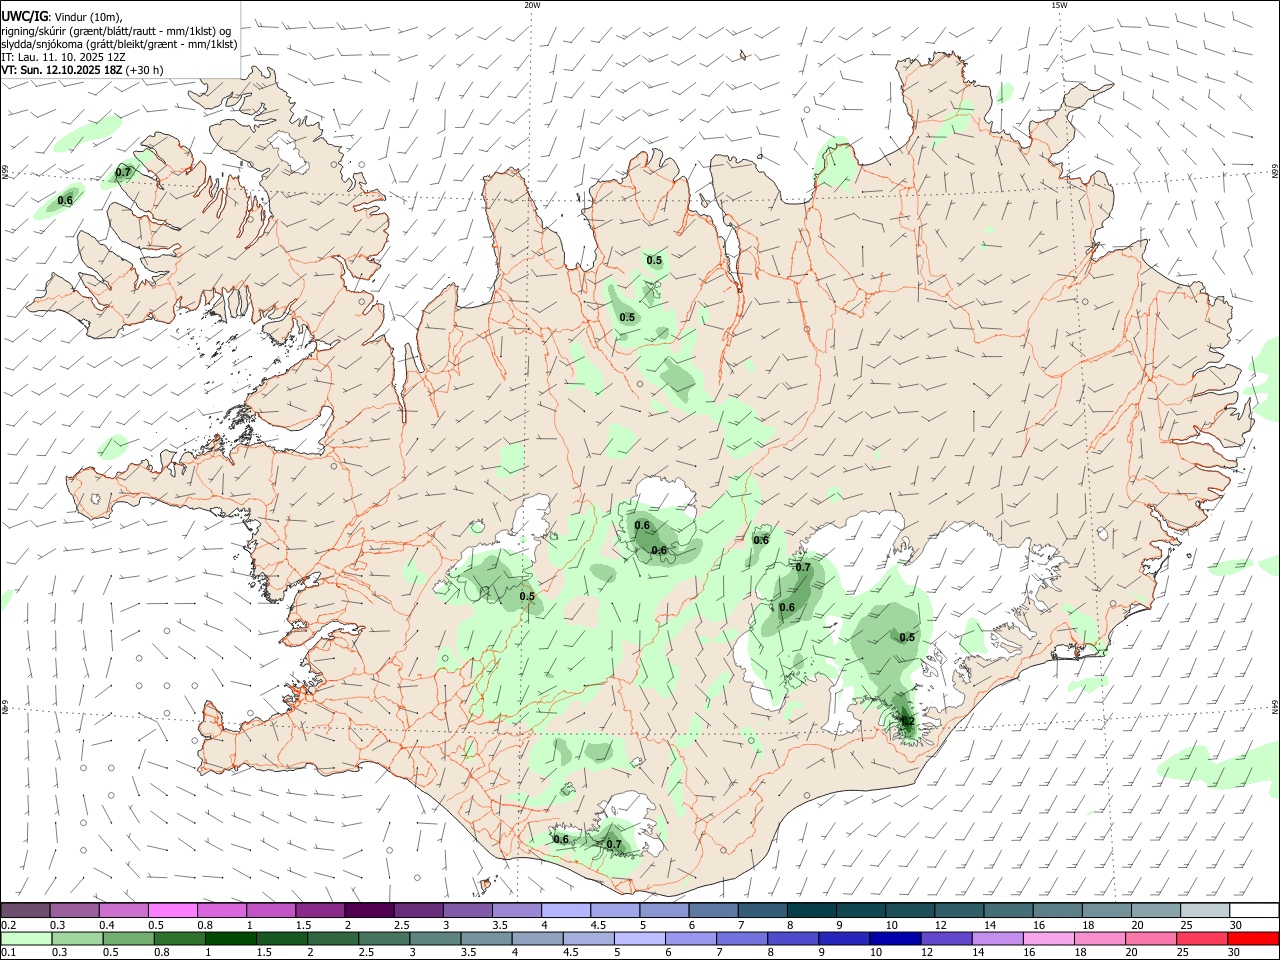The width and height of the screenshot is (1280, 960).
Task: Click the '30' label ending the upper scale
Action: pyautogui.click(x=1235, y=925)
